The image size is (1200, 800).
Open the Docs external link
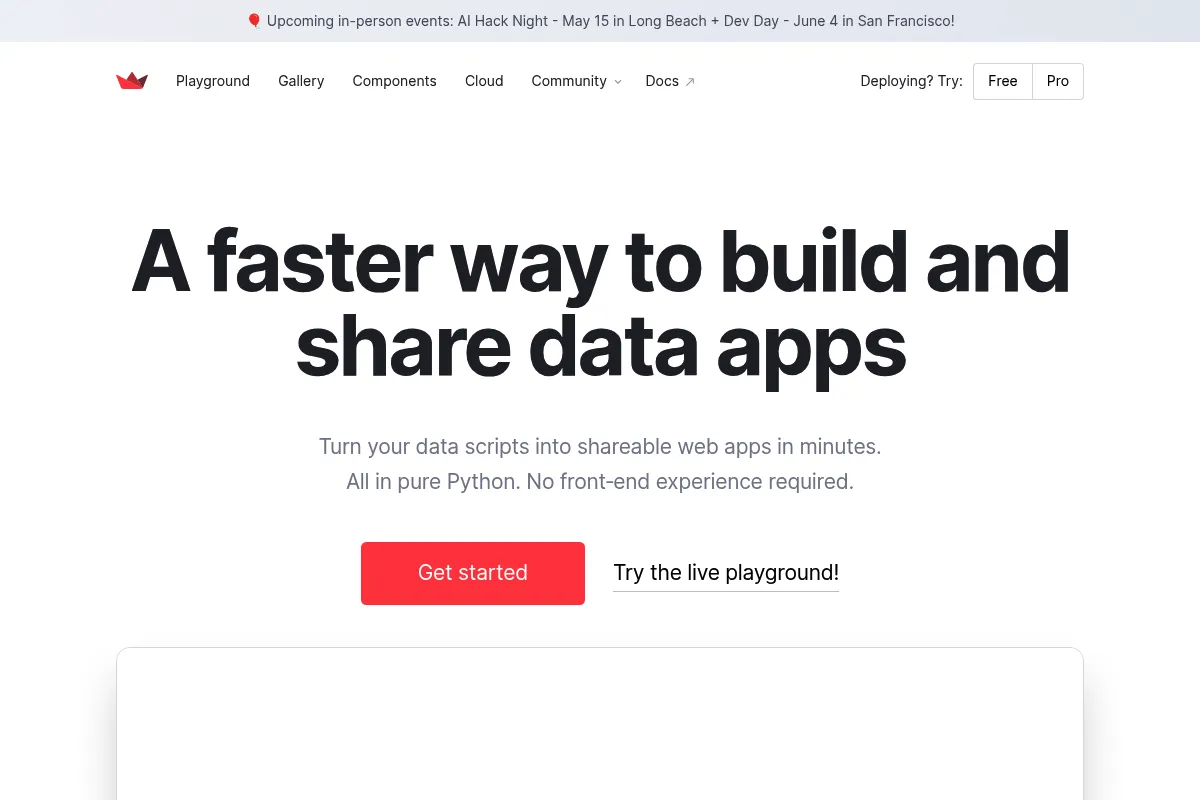coord(670,81)
